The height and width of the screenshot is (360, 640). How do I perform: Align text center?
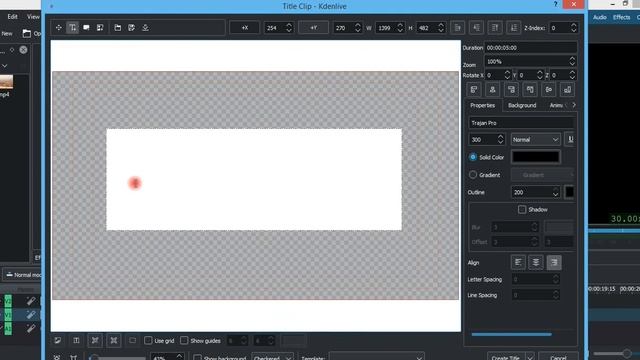click(536, 262)
